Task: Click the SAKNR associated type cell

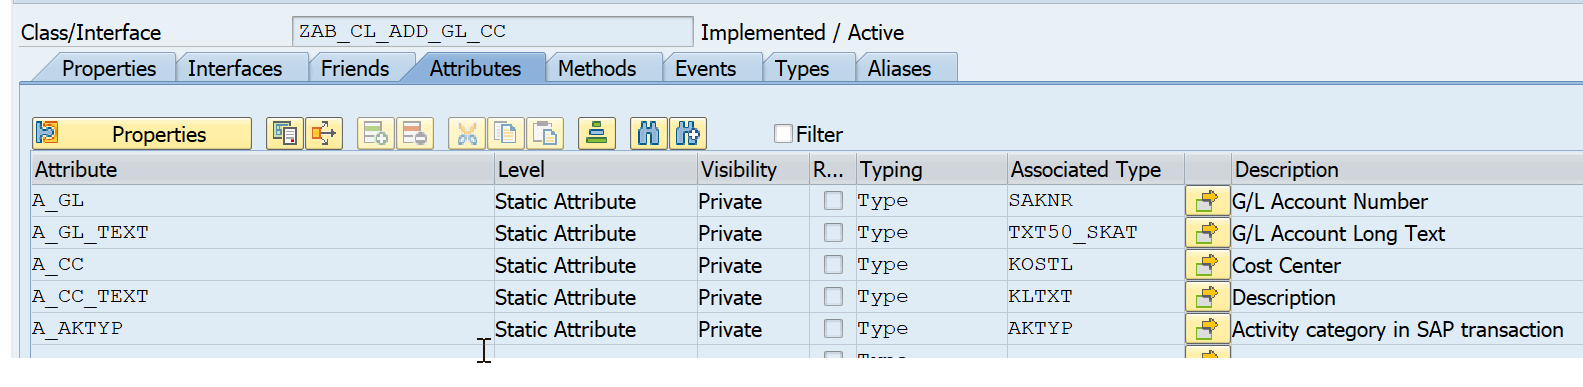Action: tap(1096, 201)
